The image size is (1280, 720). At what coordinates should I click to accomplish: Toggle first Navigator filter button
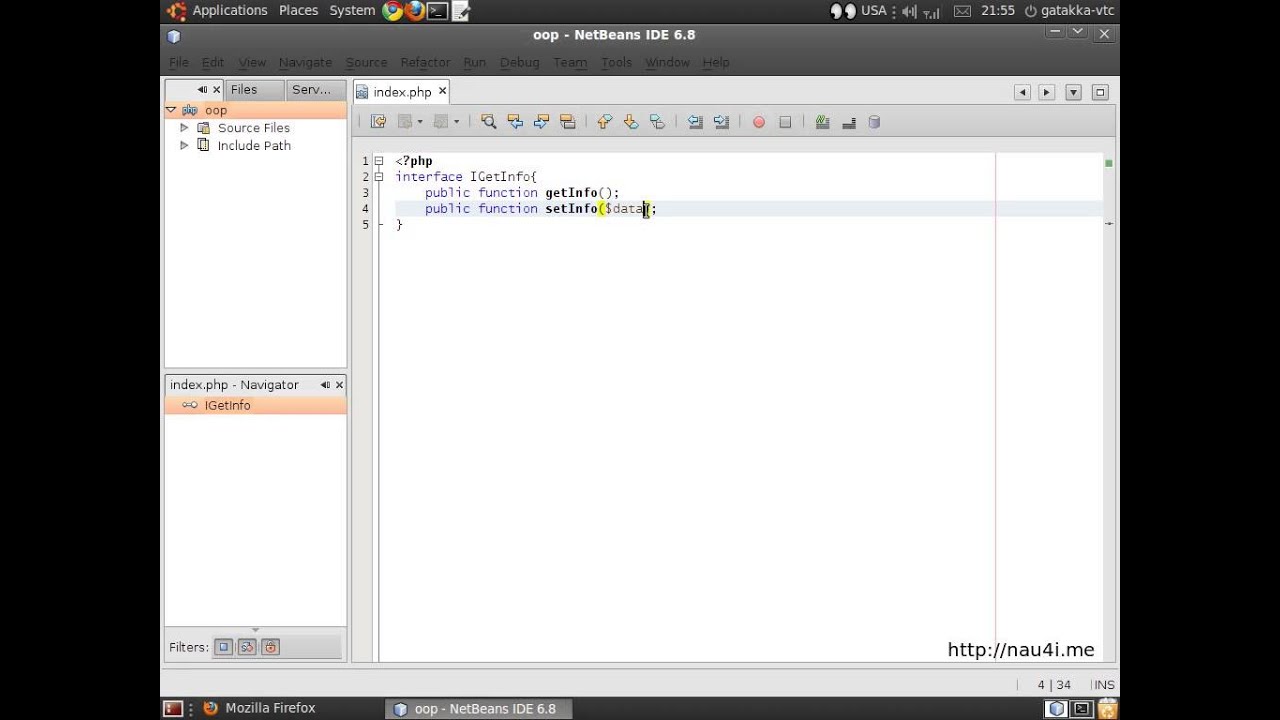click(224, 647)
